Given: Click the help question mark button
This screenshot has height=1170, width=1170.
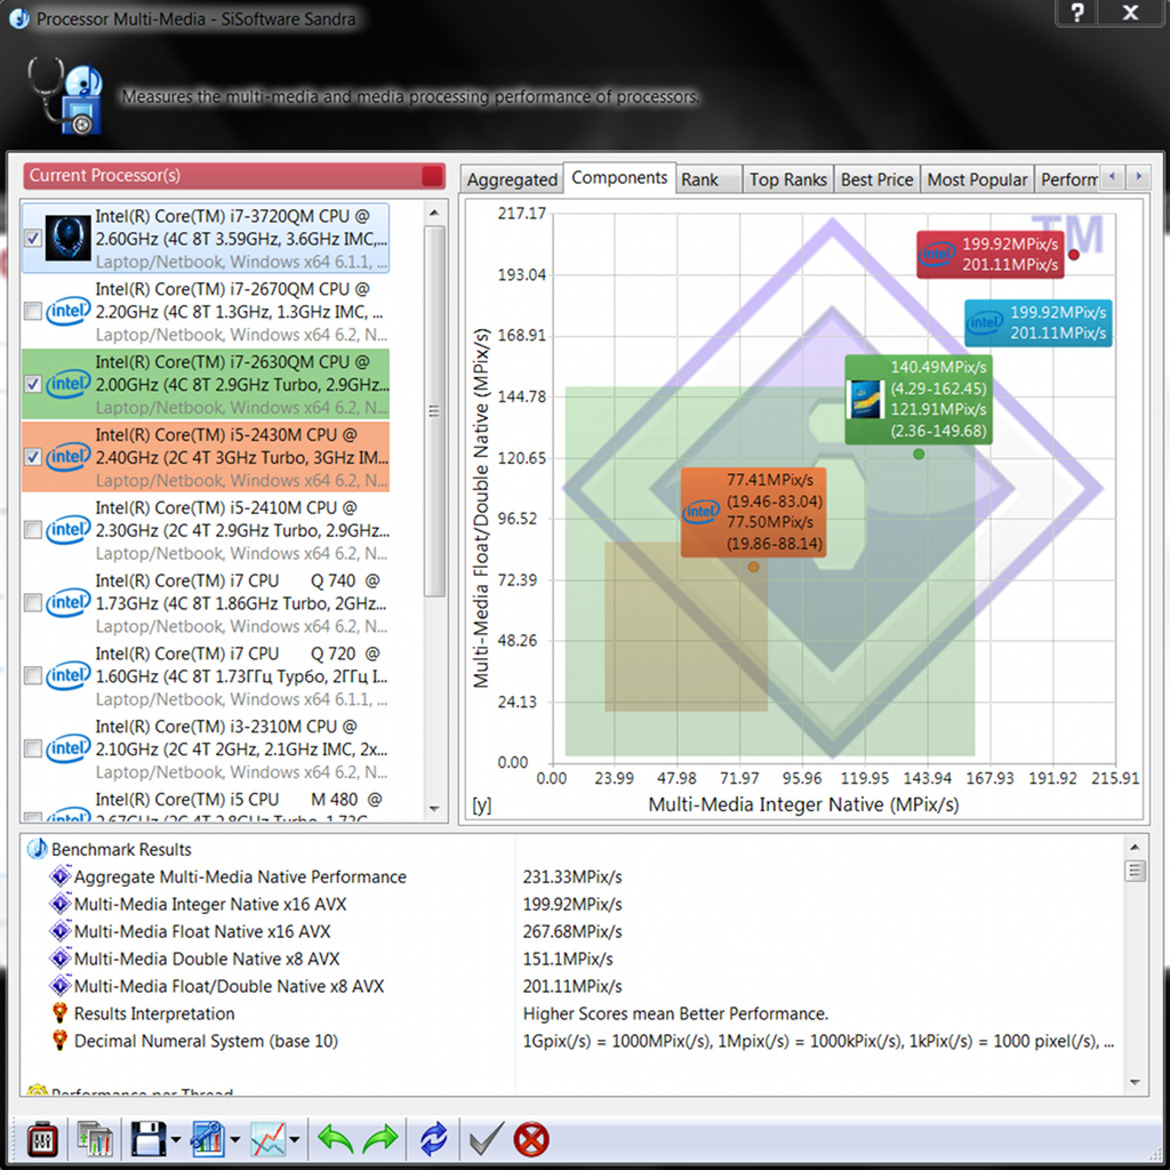Looking at the screenshot, I should click(1077, 12).
